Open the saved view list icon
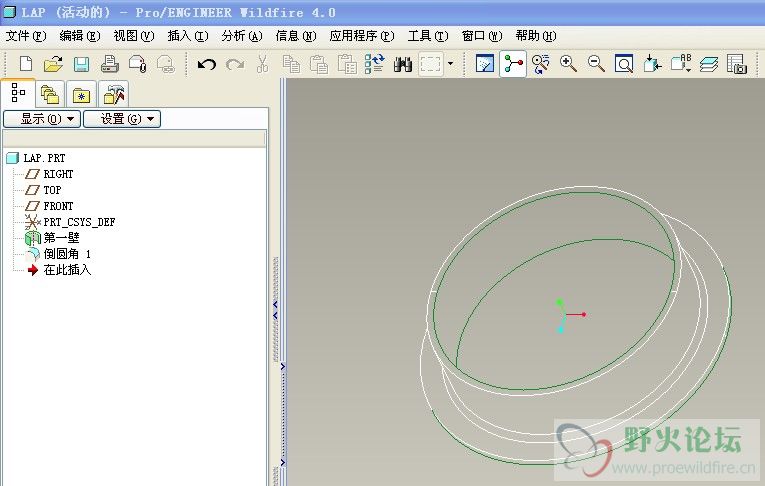The width and height of the screenshot is (765, 486). [x=681, y=63]
